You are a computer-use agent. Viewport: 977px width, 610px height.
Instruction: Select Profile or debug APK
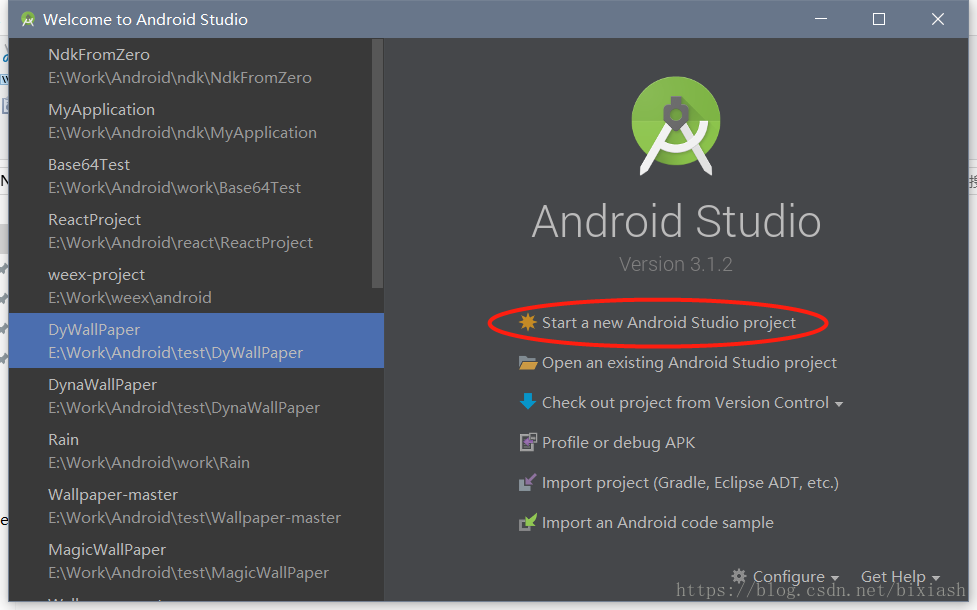[618, 442]
